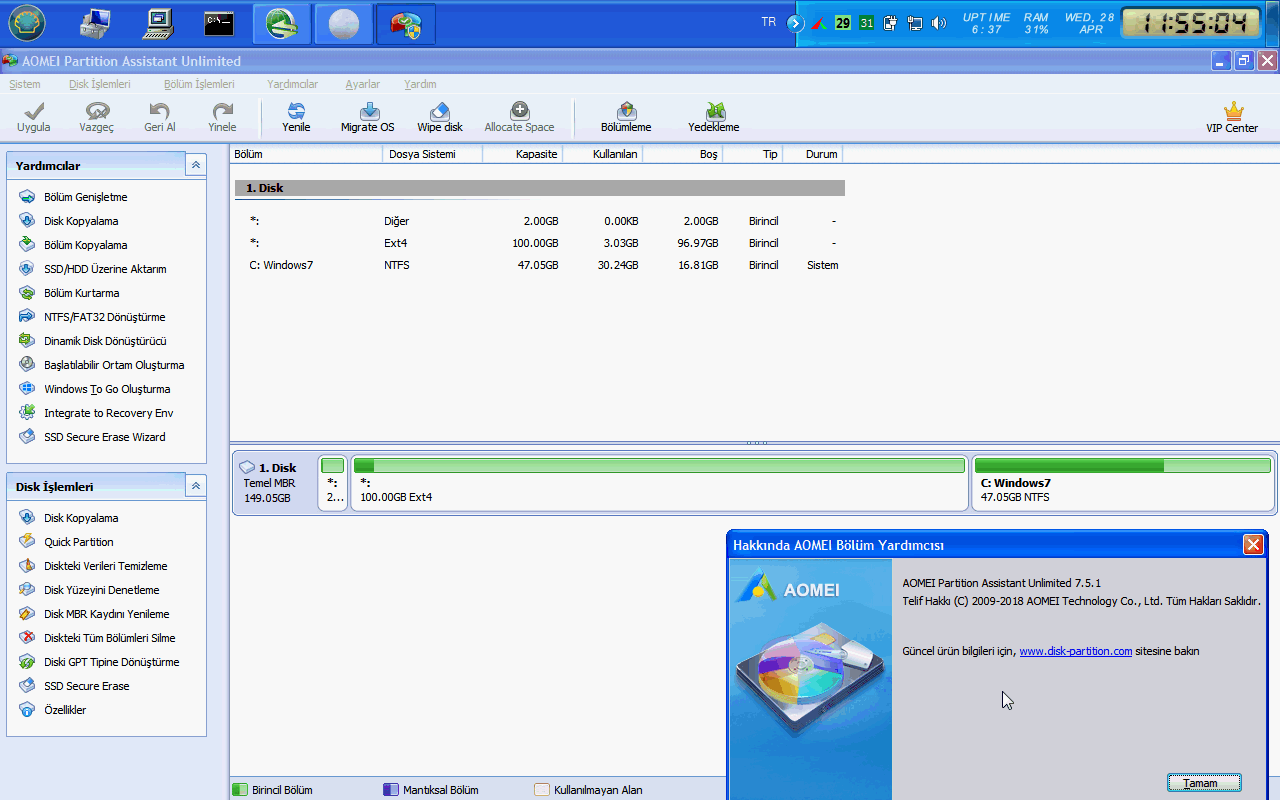Open the Bölüm İşlemleri menu
This screenshot has height=800, width=1280.
click(199, 84)
